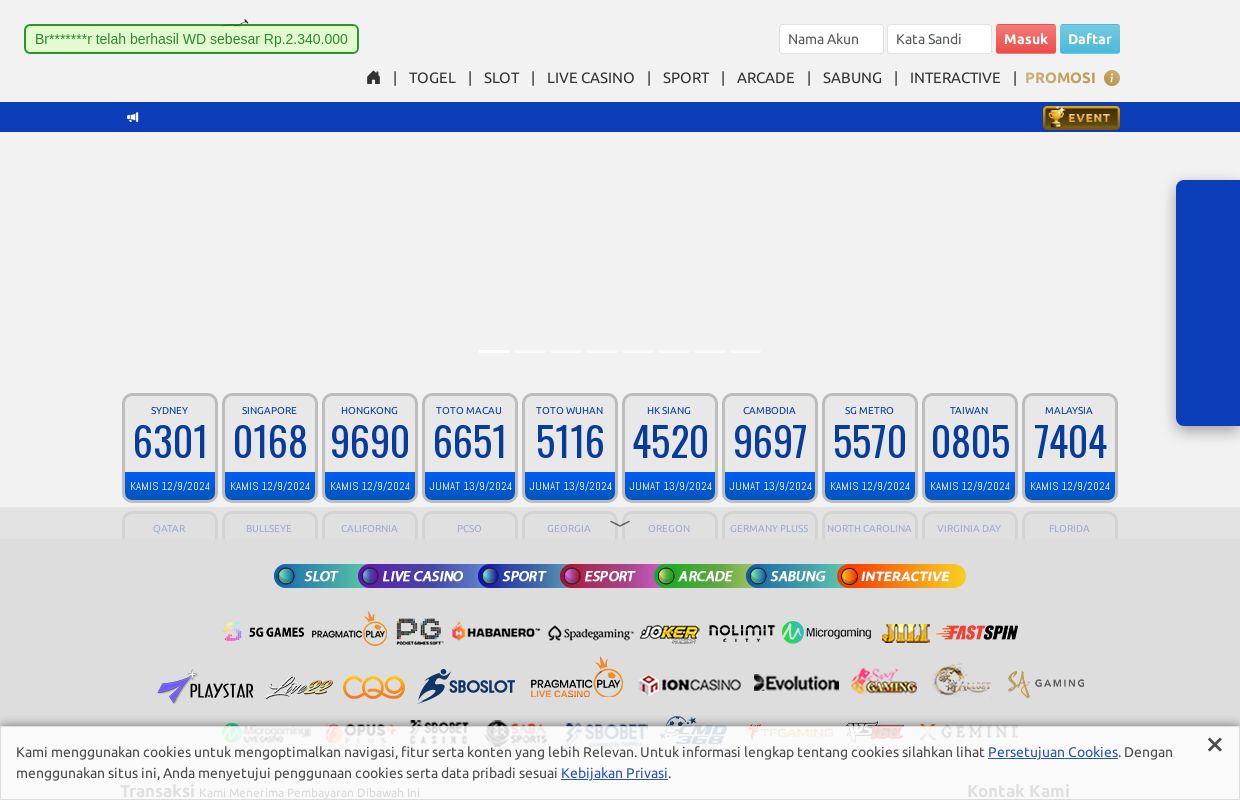
Task: Select the PlayStar provider logo
Action: click(205, 687)
